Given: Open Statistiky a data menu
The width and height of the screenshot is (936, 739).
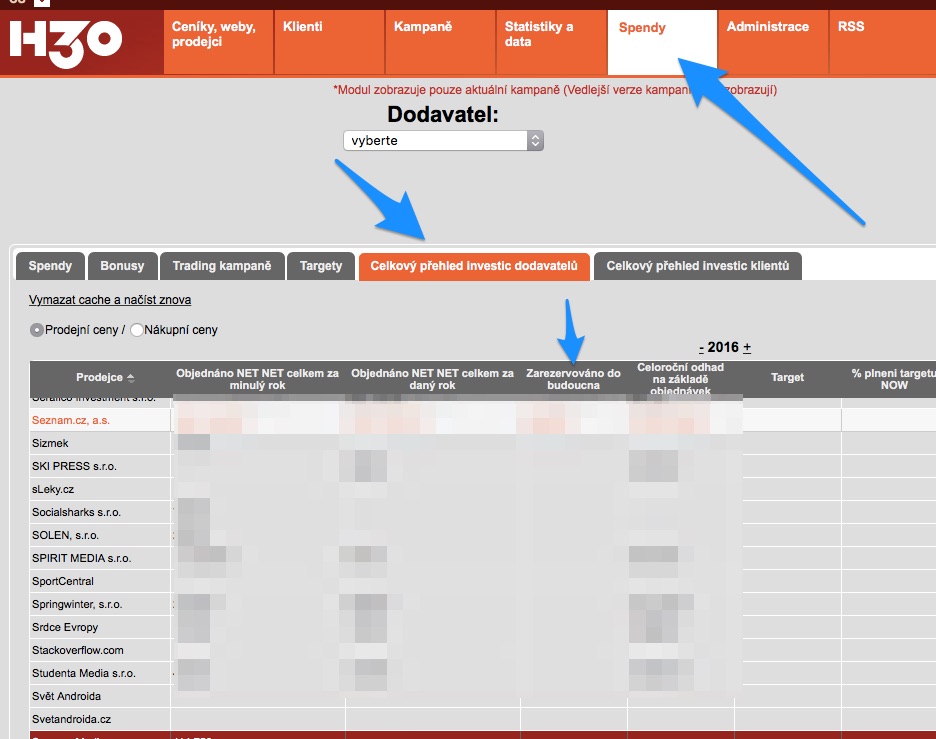Looking at the screenshot, I should click(539, 35).
